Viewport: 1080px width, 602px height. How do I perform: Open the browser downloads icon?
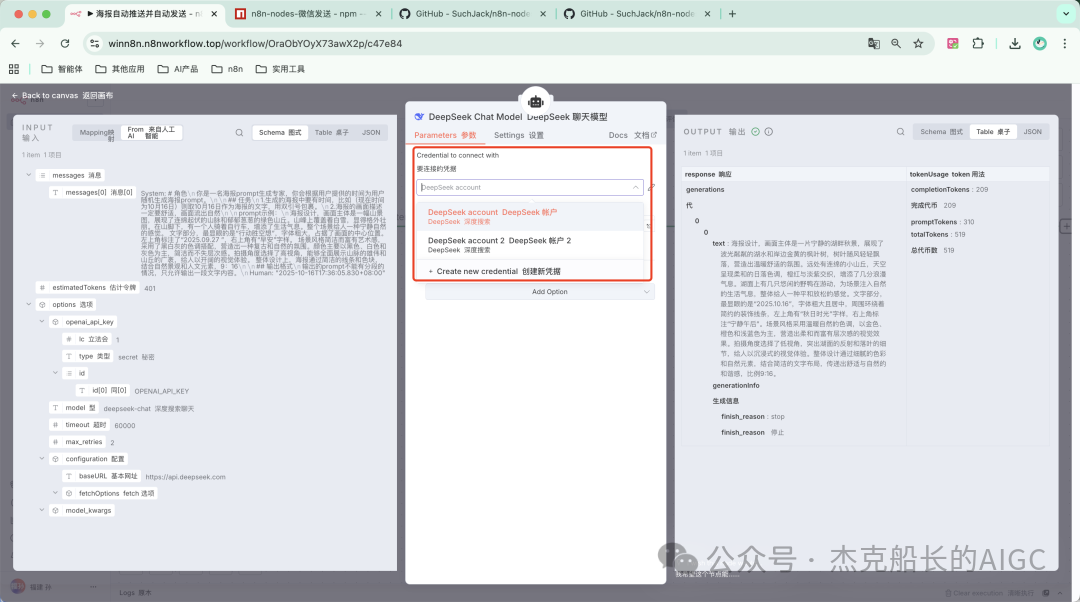click(1015, 43)
